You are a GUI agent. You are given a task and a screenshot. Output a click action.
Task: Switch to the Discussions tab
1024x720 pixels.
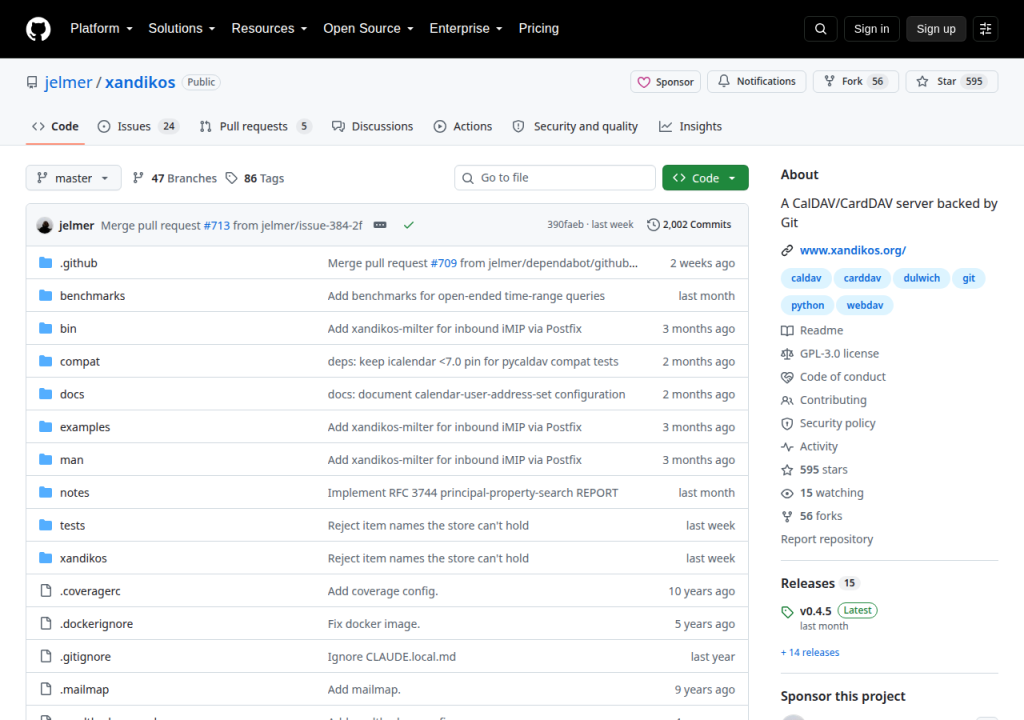(372, 127)
